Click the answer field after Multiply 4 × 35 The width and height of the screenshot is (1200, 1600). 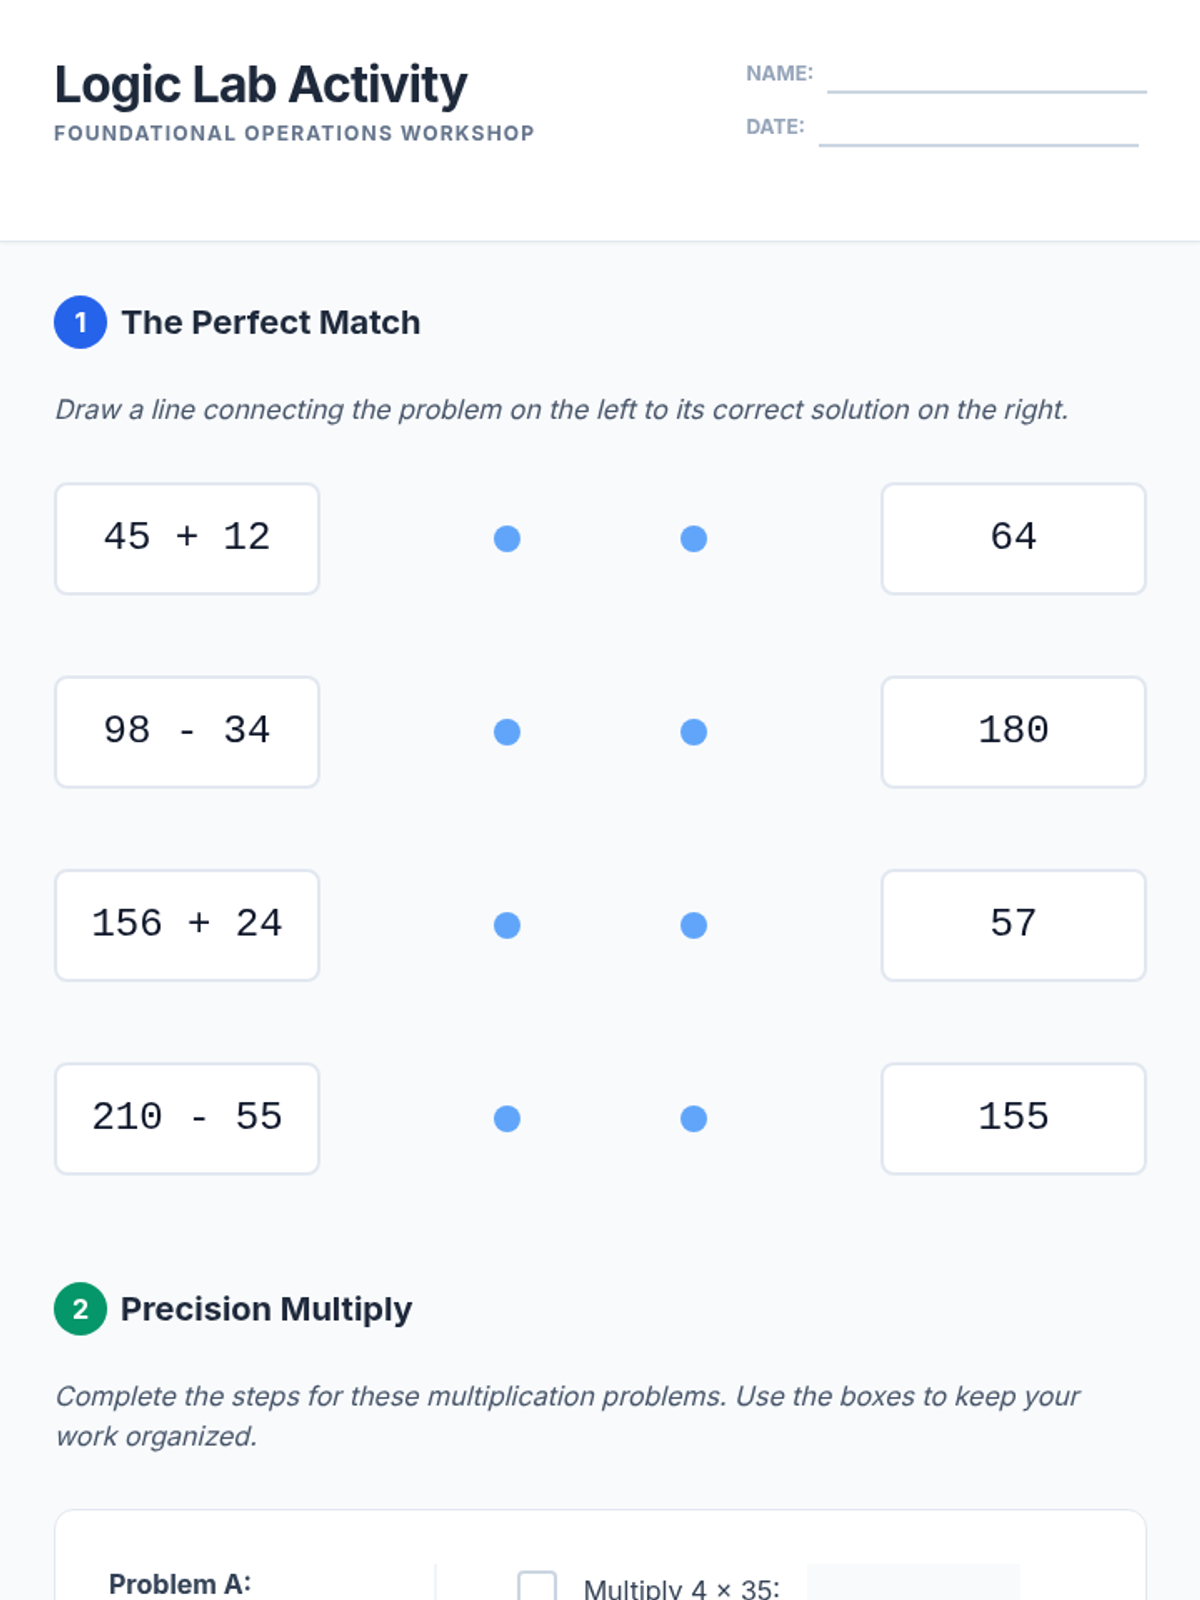[913, 1584]
